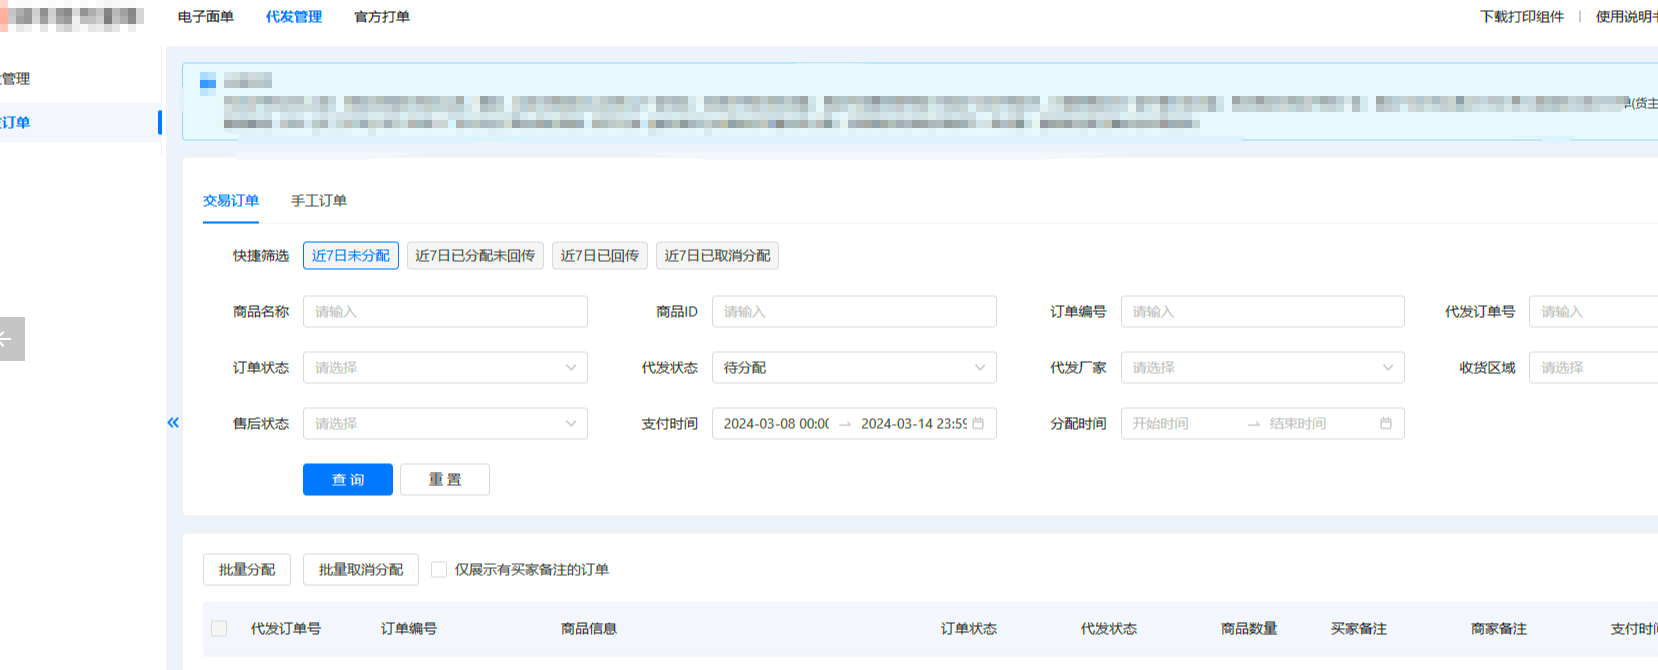The image size is (1658, 670).
Task: Click 代发订单号 column header
Action: [286, 629]
